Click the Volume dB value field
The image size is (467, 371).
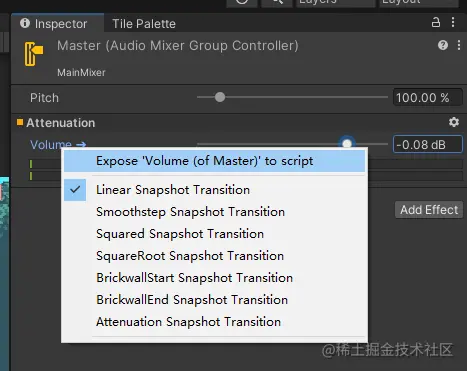point(428,144)
